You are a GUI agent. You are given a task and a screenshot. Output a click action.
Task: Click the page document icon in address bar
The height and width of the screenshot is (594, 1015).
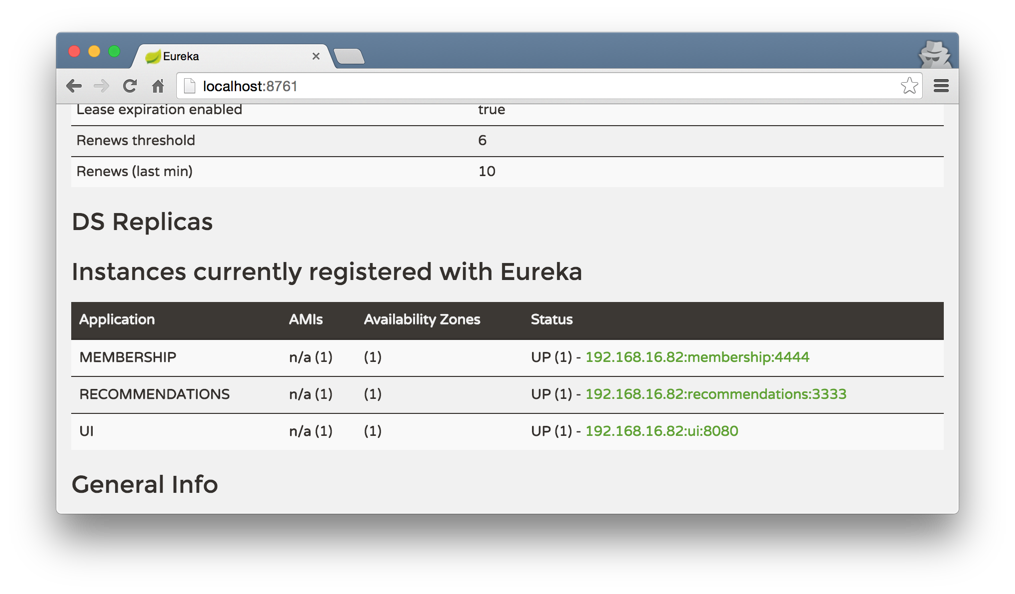189,86
